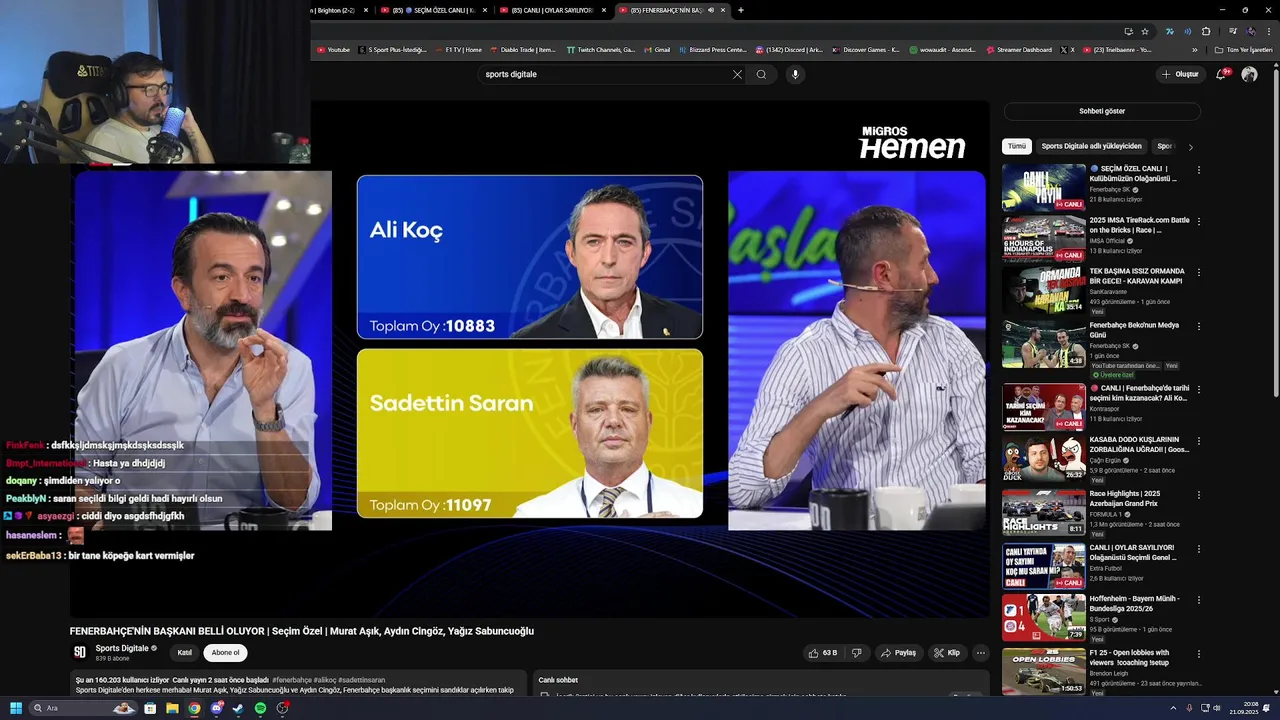Open options menu for IMSA TireRack video

tap(1199, 221)
